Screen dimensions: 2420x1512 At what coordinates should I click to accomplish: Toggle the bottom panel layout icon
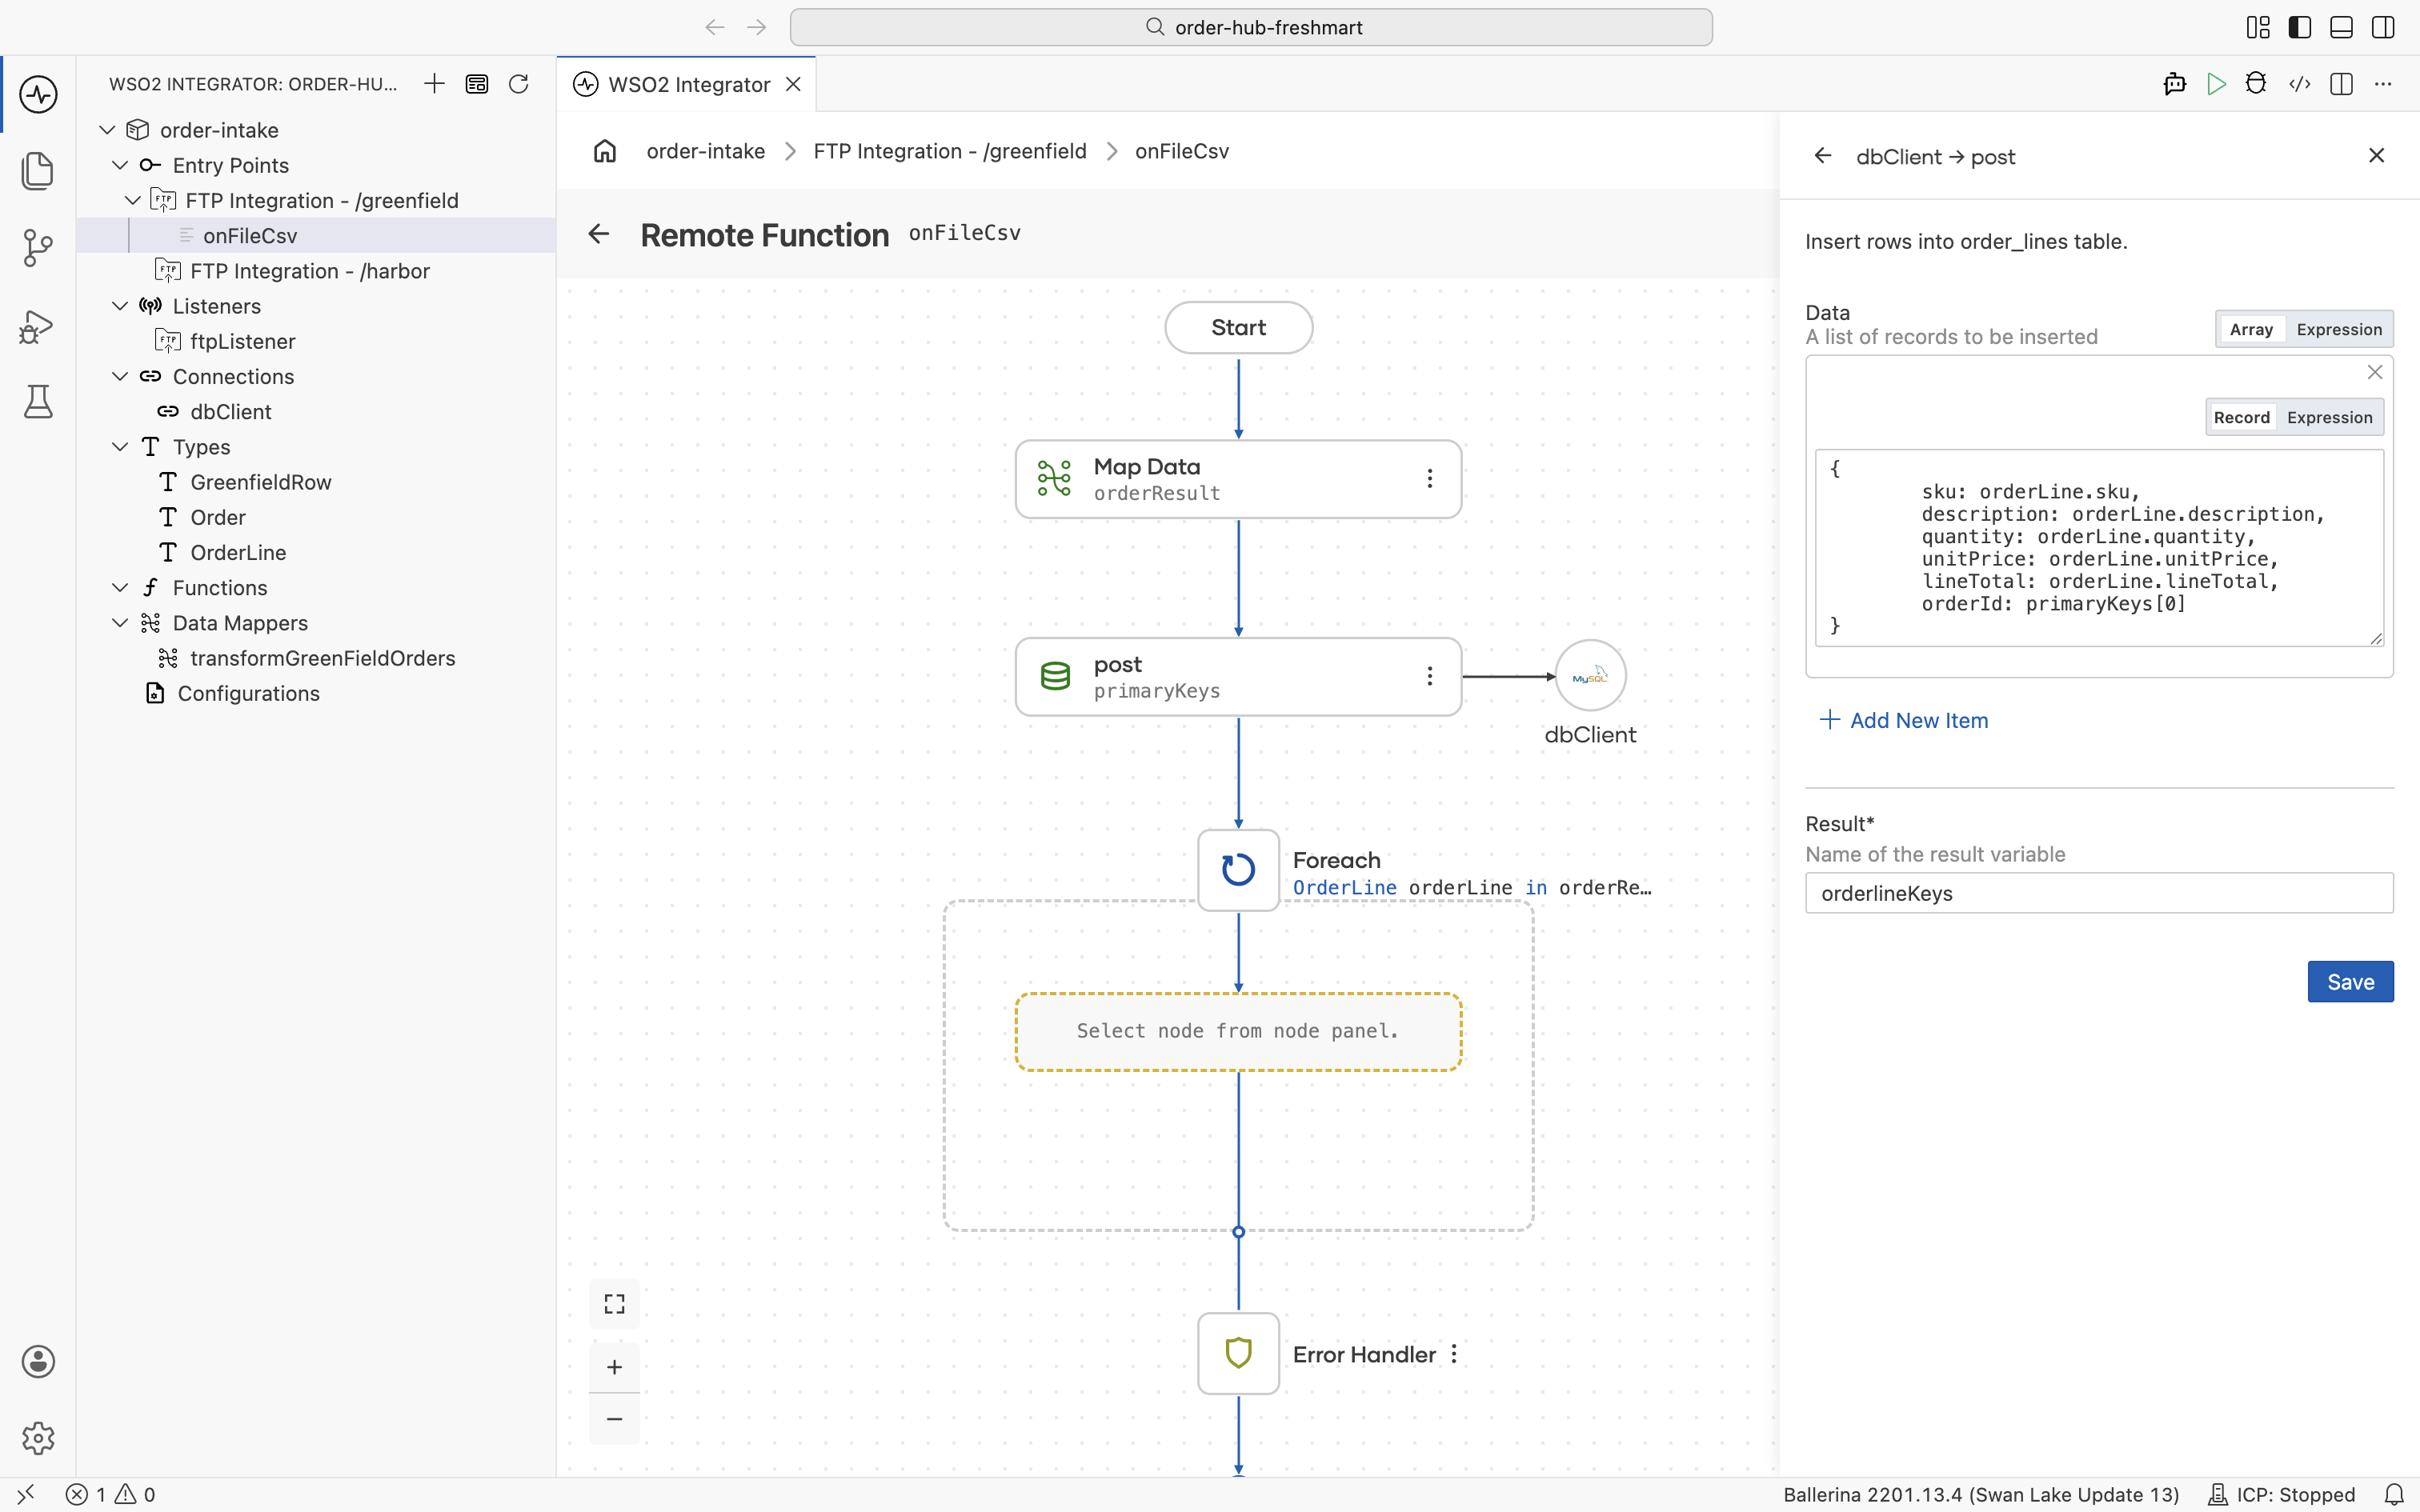coord(2341,27)
